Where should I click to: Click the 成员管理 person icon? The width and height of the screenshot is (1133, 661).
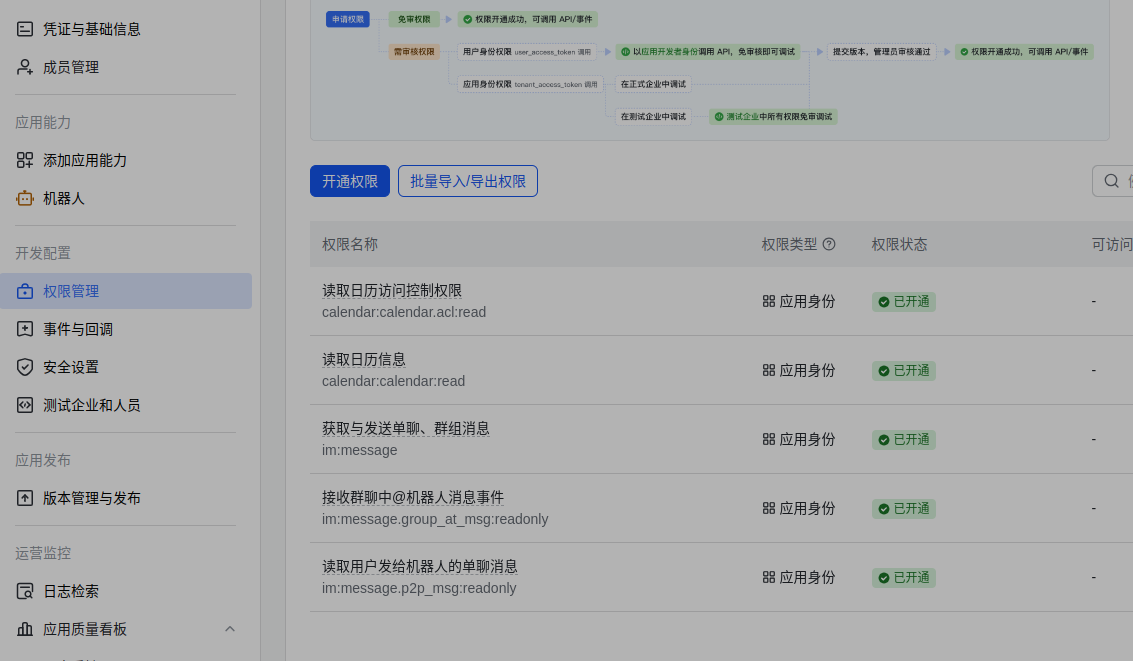25,67
